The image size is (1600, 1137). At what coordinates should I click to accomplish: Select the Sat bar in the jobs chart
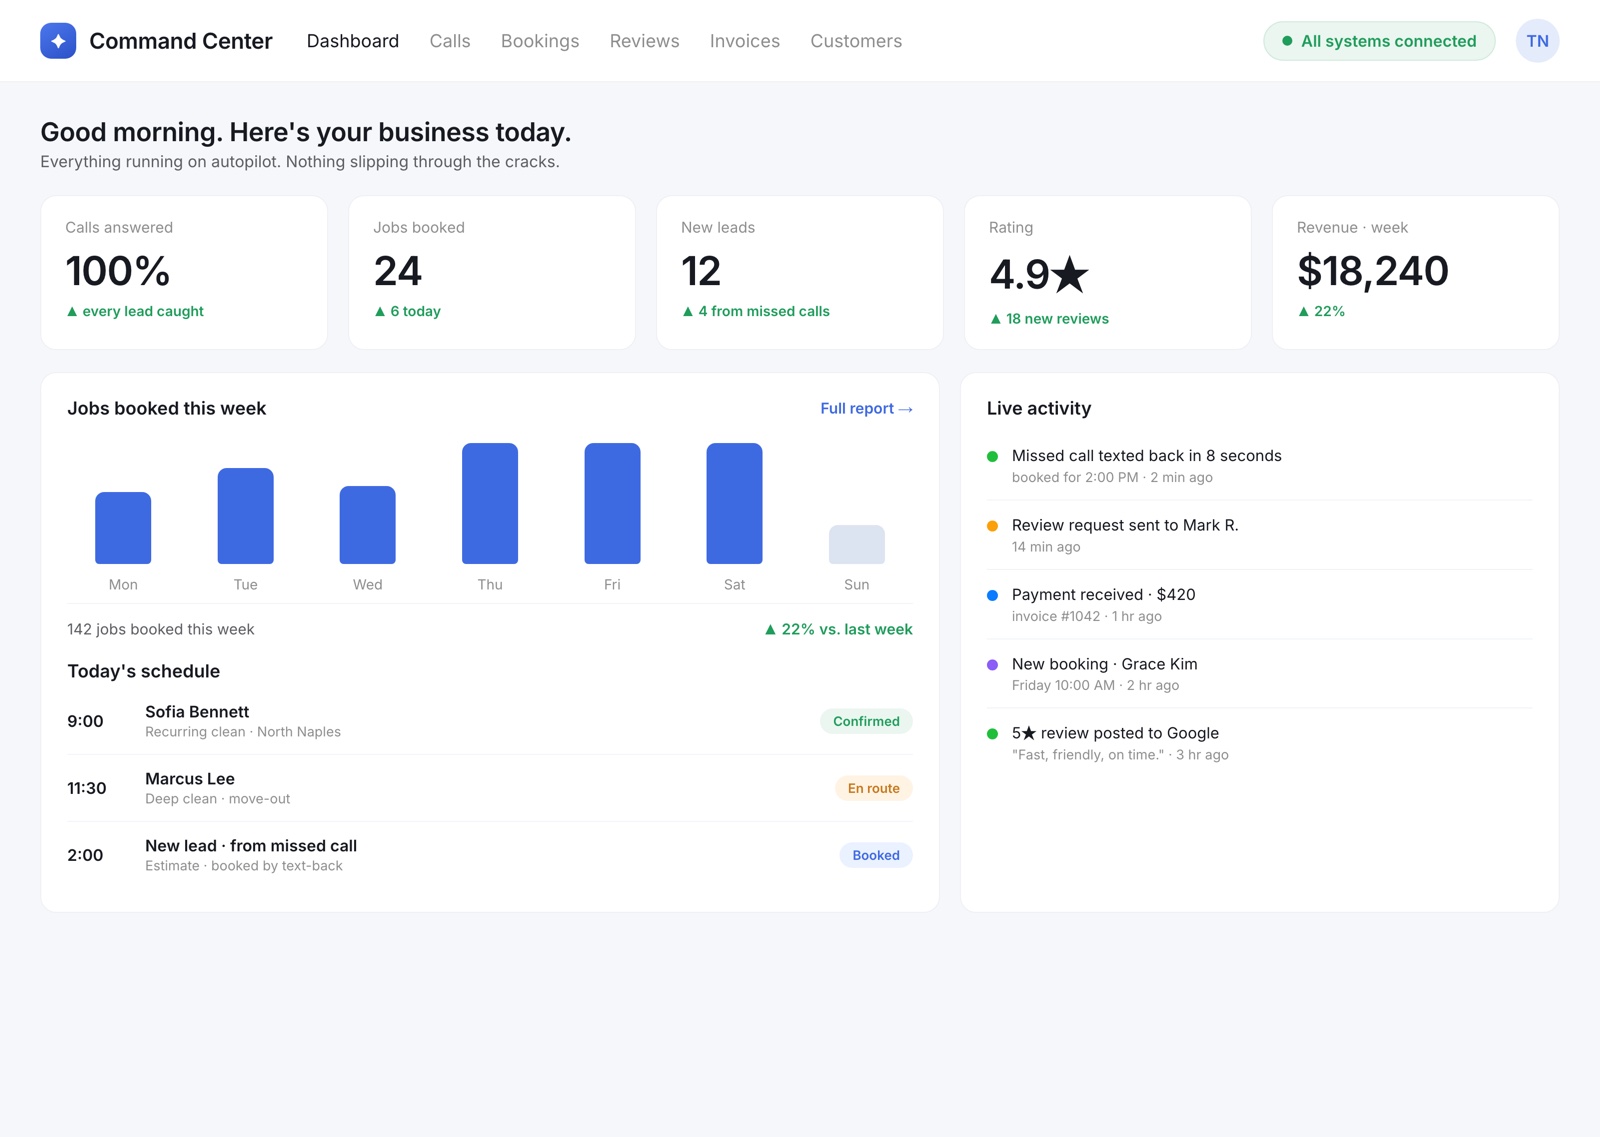pos(734,503)
